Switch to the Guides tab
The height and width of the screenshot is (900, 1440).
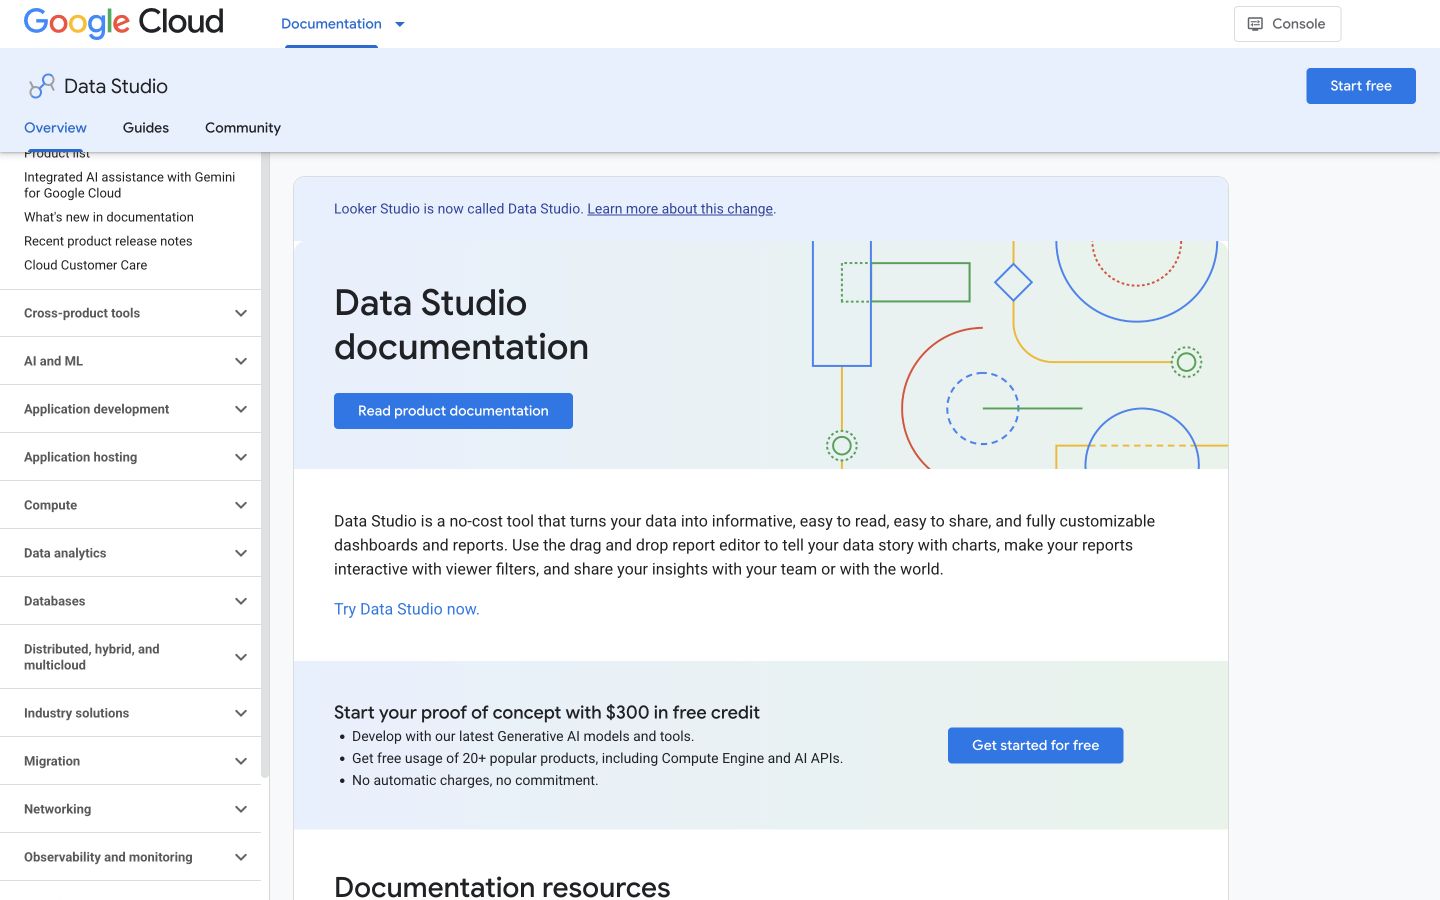(146, 128)
